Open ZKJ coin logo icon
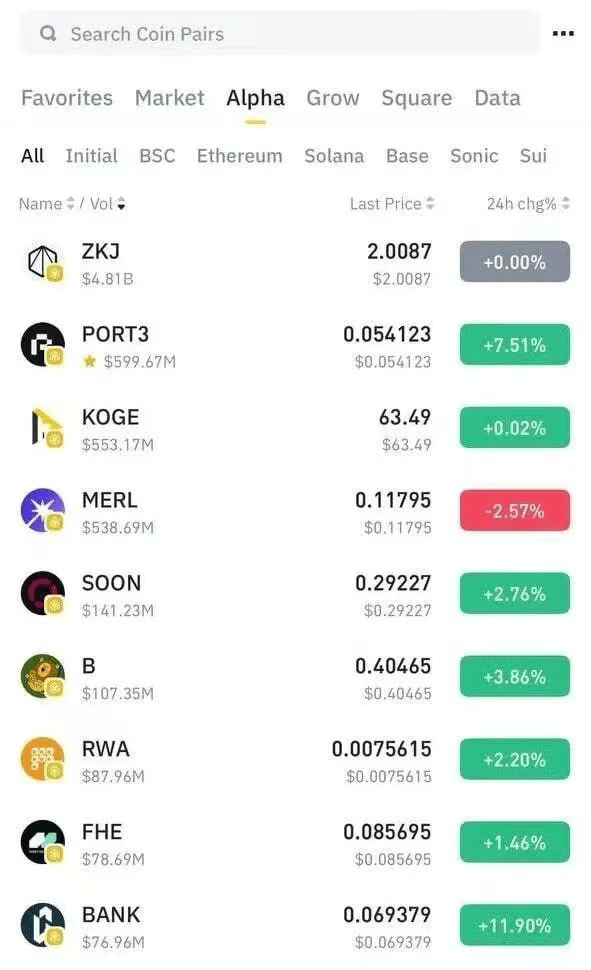Image resolution: width=591 pixels, height=970 pixels. (43, 262)
